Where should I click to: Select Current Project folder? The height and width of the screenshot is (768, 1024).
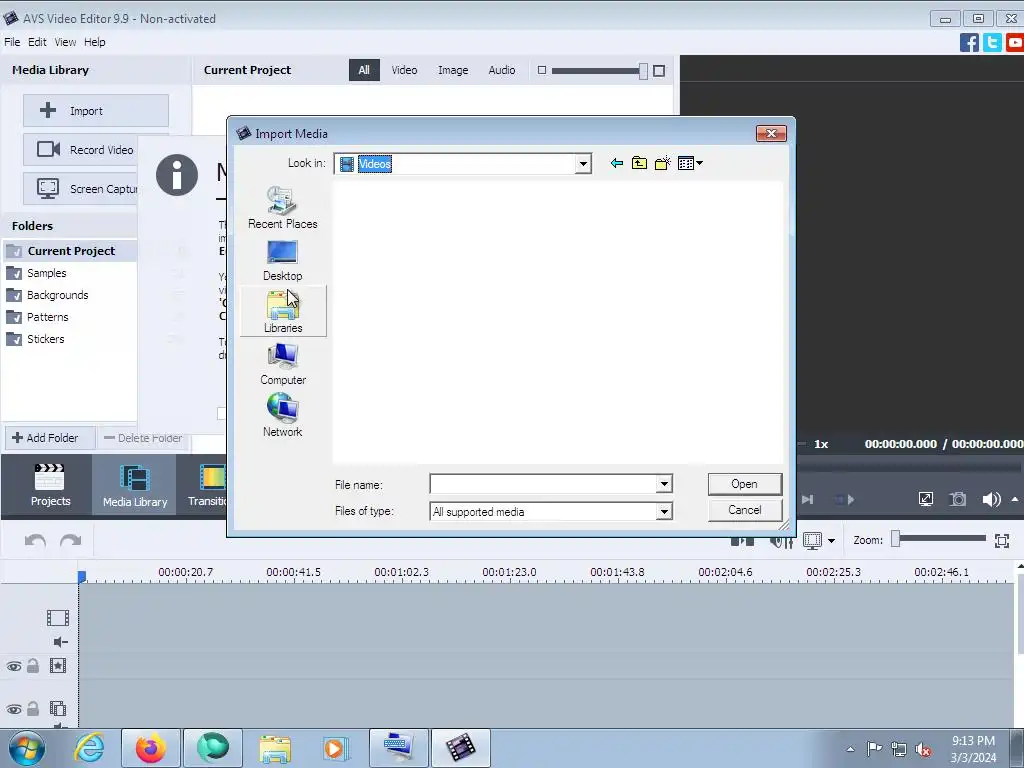pos(71,251)
